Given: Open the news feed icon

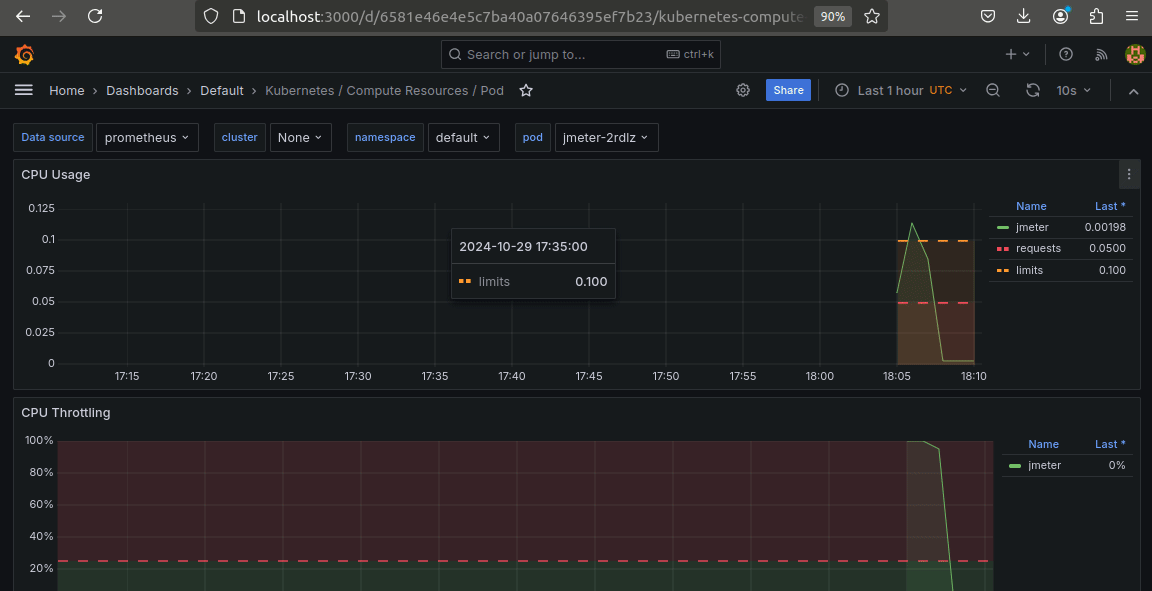Looking at the screenshot, I should 1101,55.
